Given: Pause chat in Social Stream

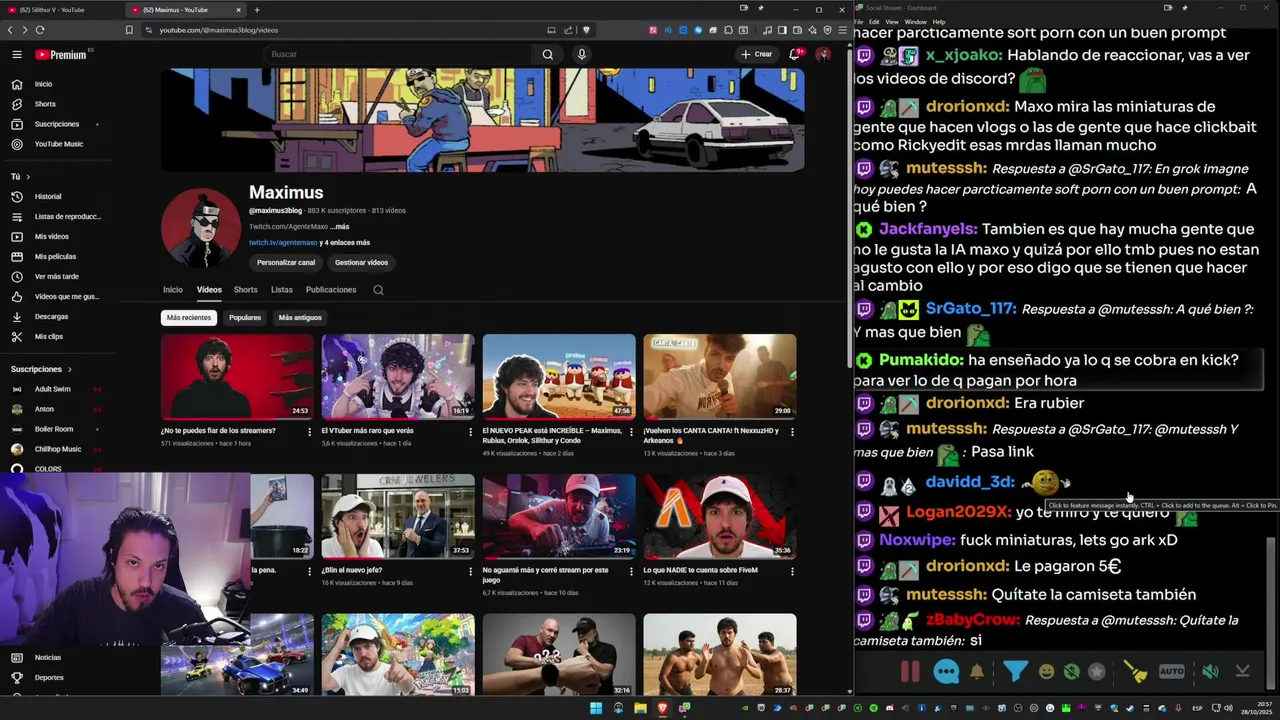Looking at the screenshot, I should click(x=910, y=672).
